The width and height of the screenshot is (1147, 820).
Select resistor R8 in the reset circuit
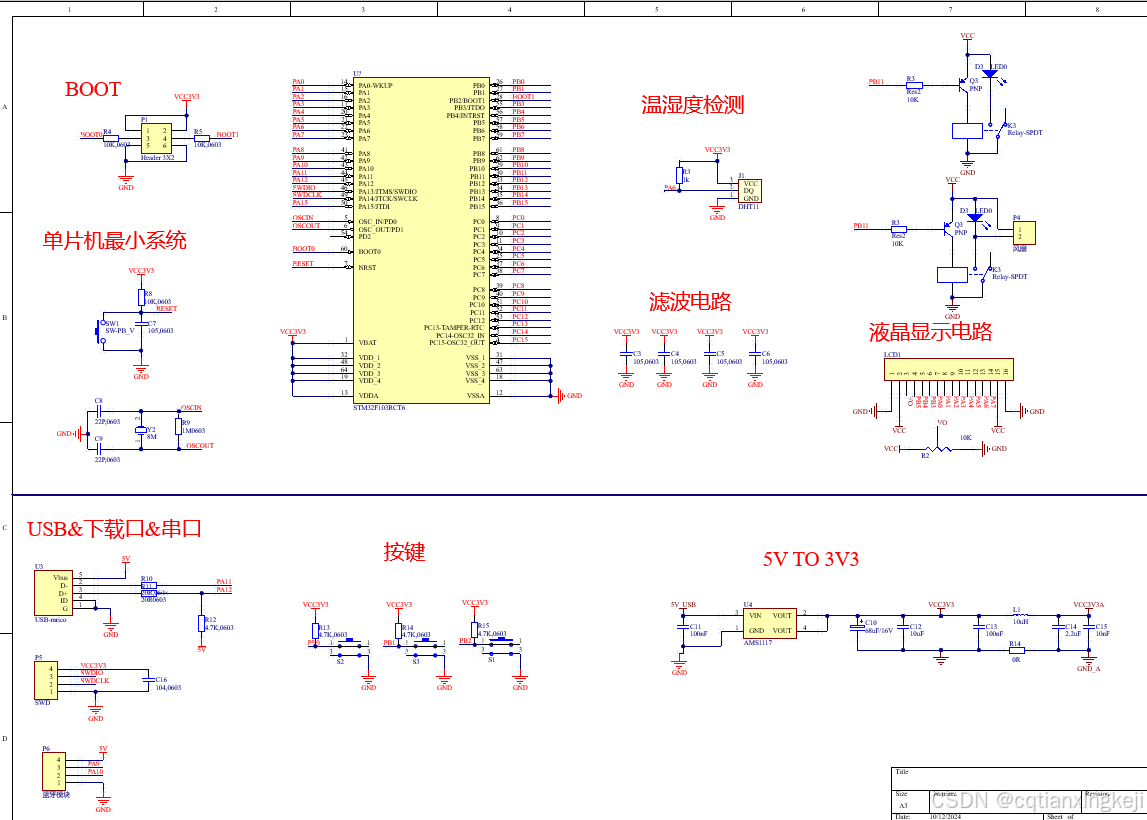pyautogui.click(x=141, y=297)
